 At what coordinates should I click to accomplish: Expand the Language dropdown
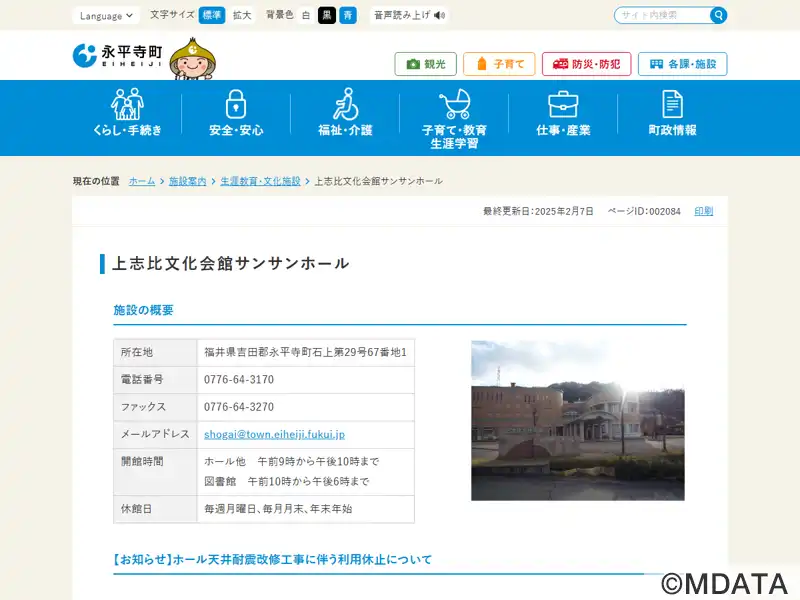[x=107, y=15]
